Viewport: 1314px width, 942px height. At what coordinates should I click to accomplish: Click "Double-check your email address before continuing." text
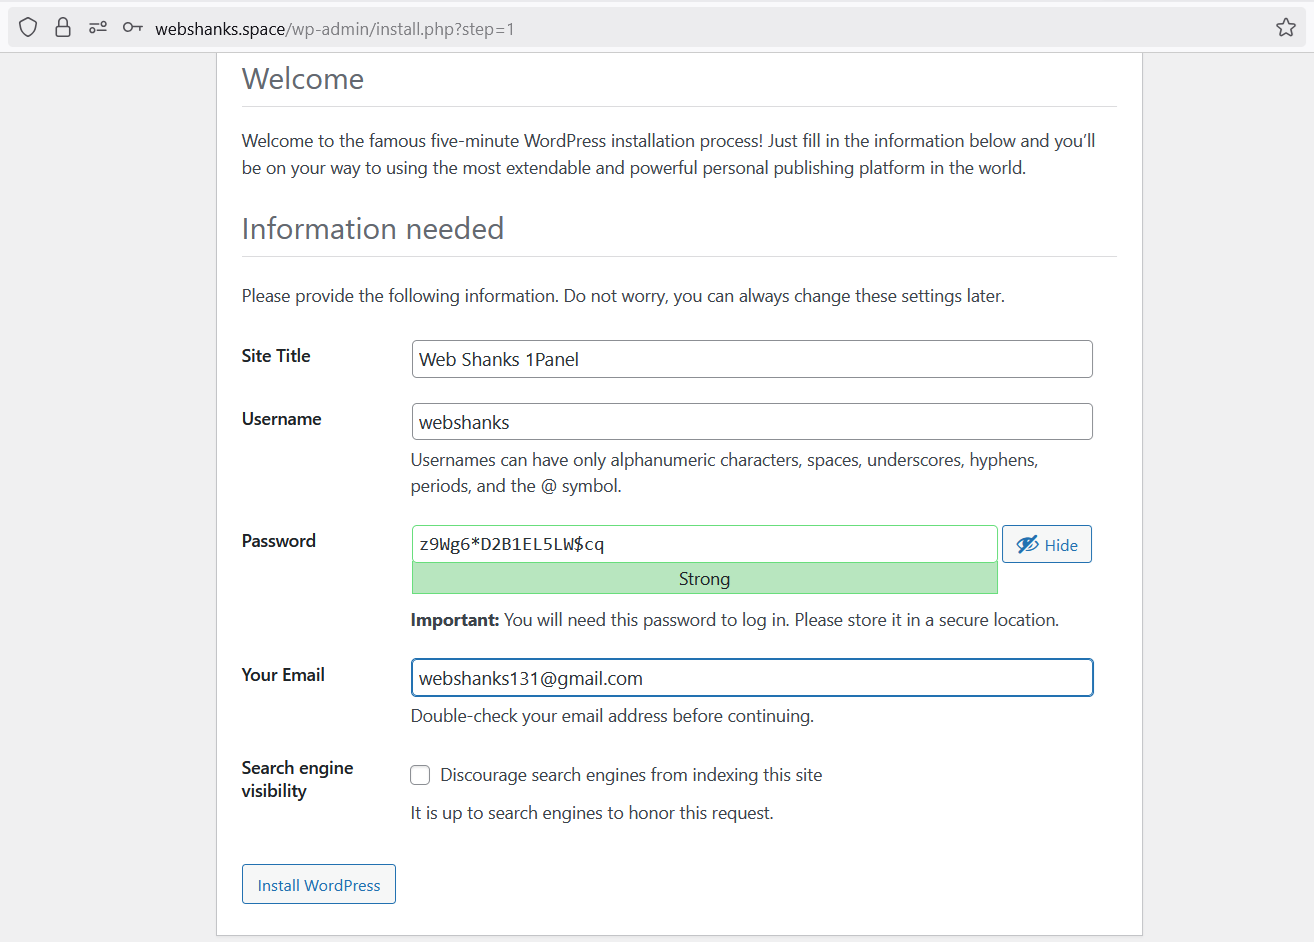tap(612, 716)
